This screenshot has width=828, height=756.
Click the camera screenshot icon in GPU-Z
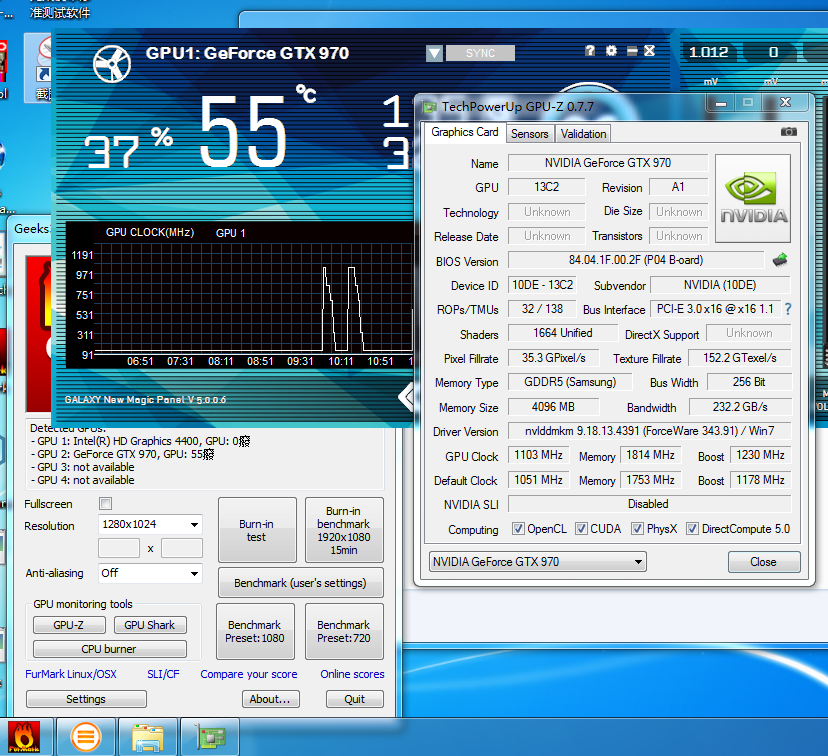(x=789, y=132)
